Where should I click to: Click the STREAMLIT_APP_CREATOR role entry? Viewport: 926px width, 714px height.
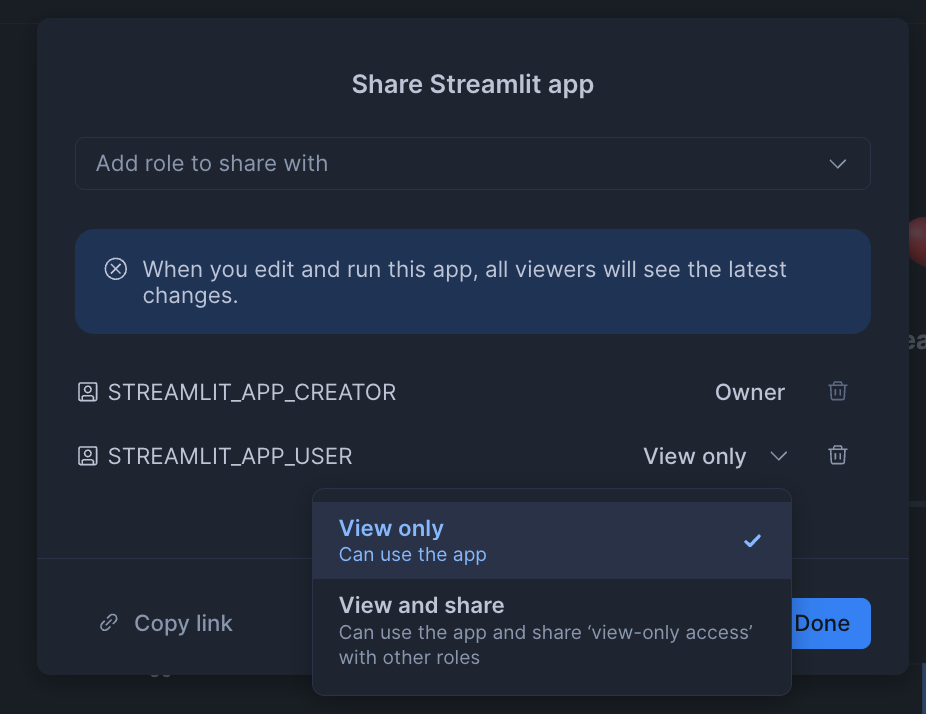pyautogui.click(x=253, y=392)
